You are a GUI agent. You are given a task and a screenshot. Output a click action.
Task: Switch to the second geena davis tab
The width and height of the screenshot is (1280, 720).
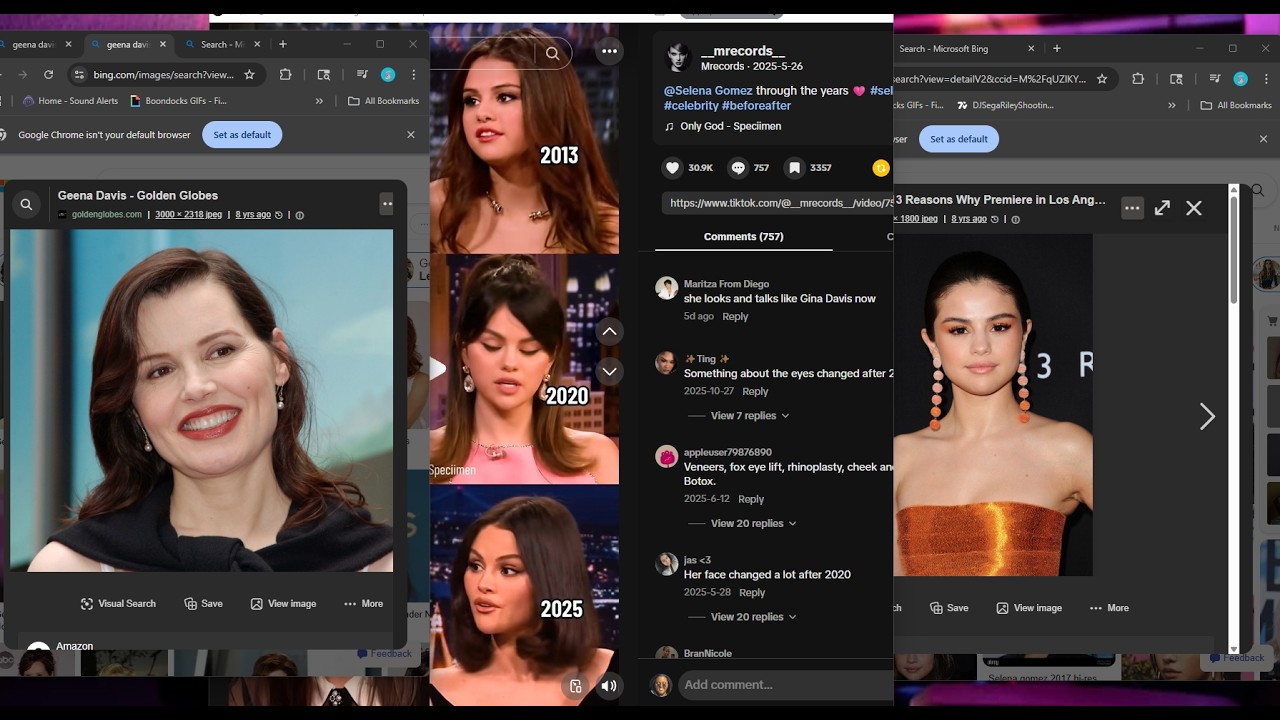coord(128,44)
